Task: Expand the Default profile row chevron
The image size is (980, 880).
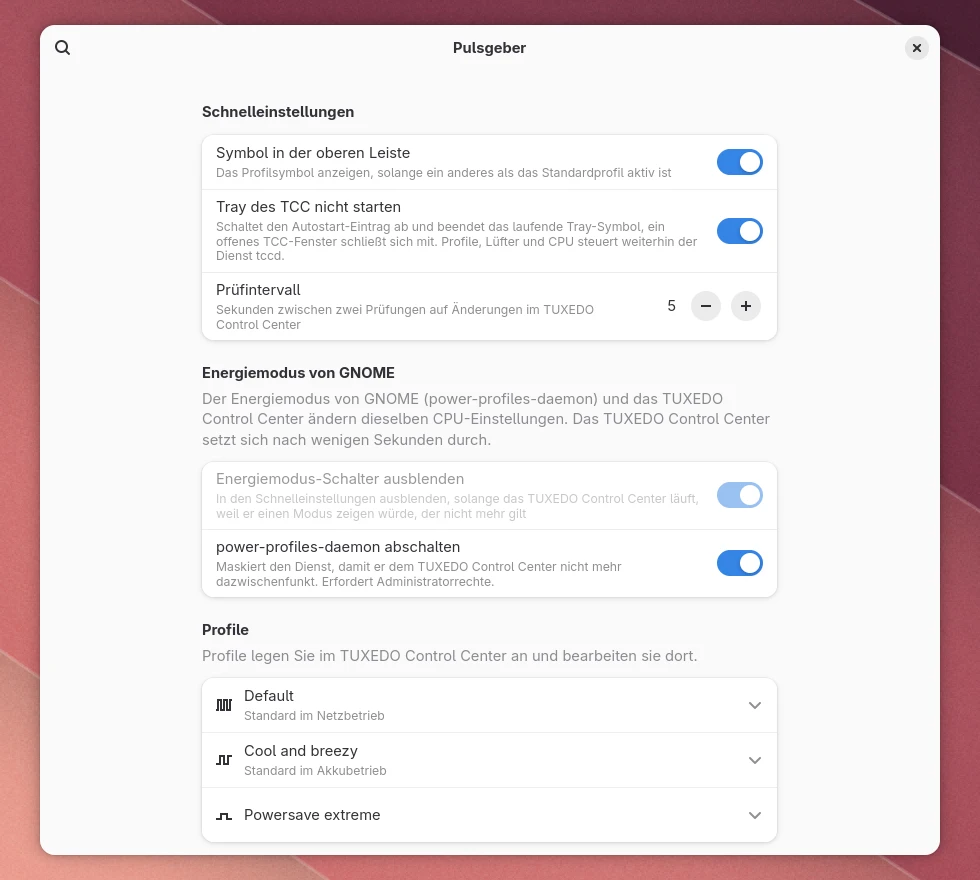Action: point(754,706)
